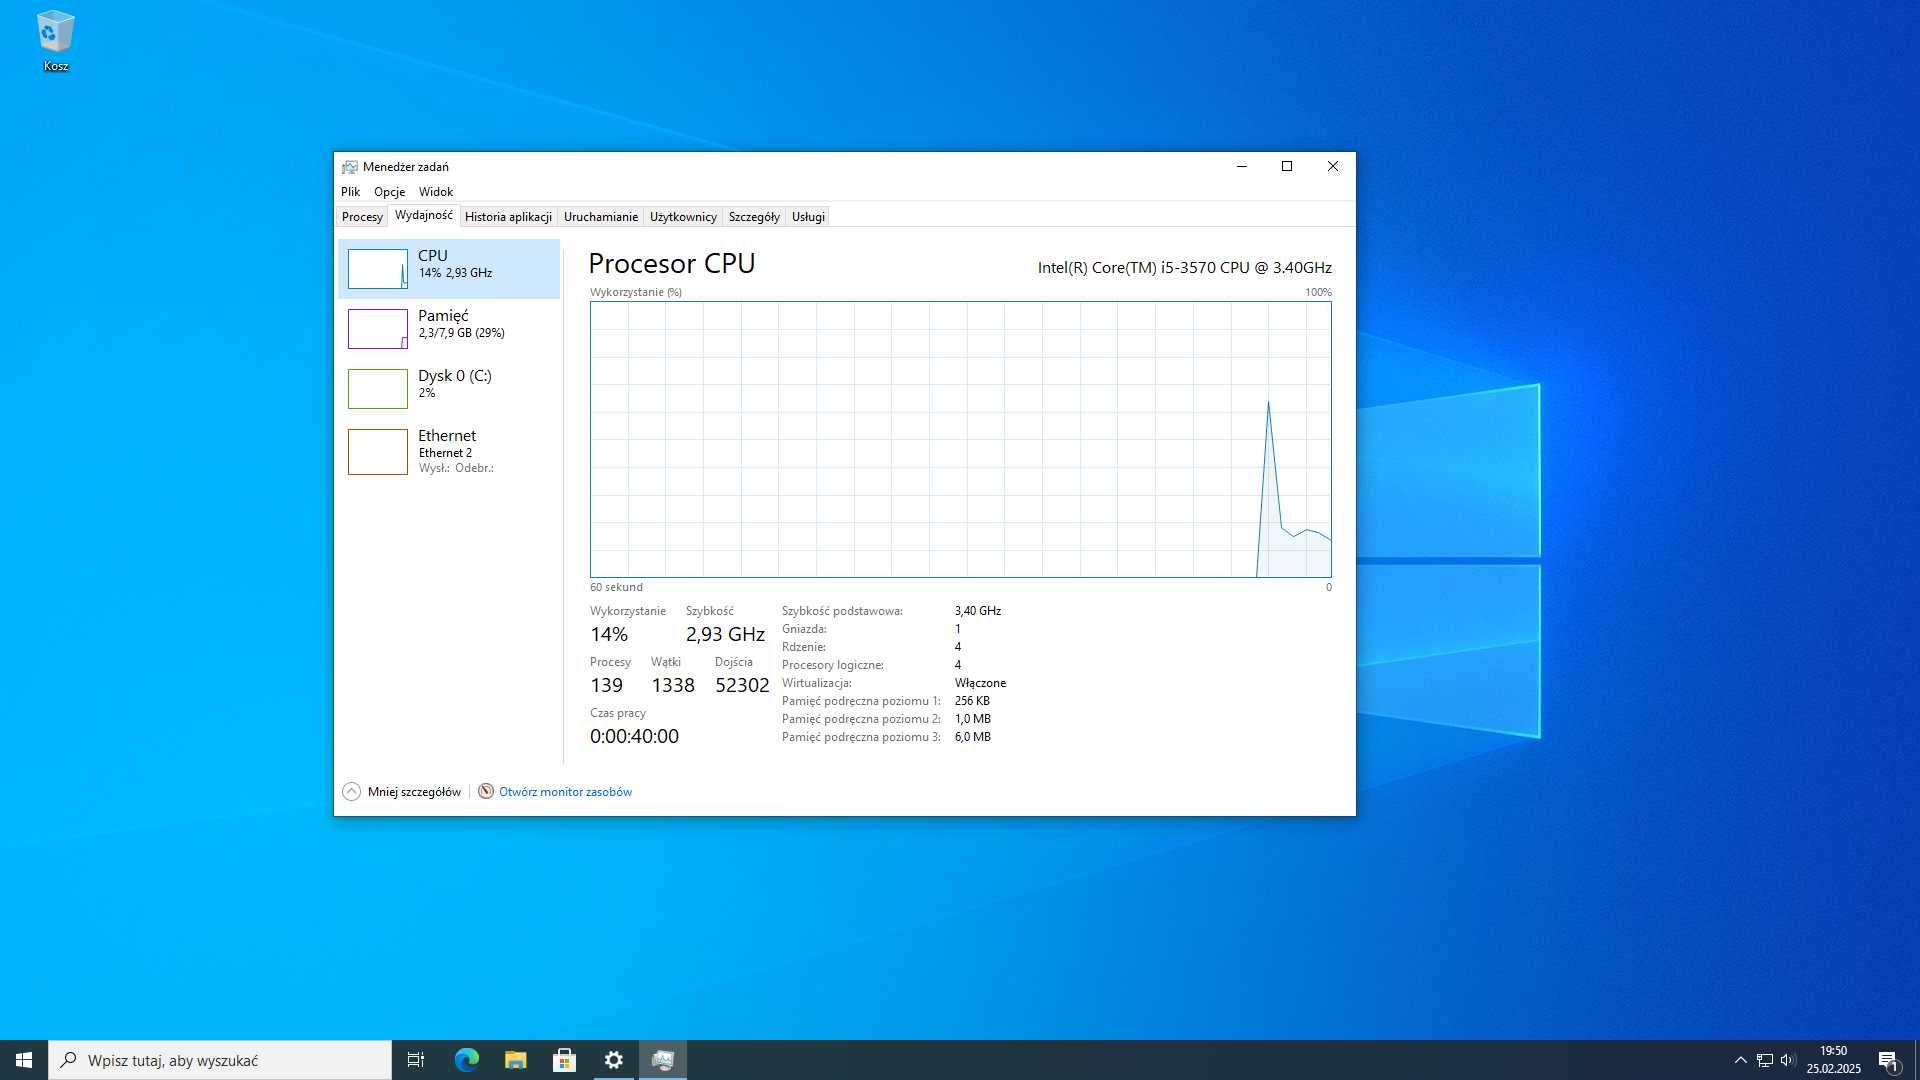Viewport: 1920px width, 1080px height.
Task: Close the Menedżer zadań window
Action: 1333,167
